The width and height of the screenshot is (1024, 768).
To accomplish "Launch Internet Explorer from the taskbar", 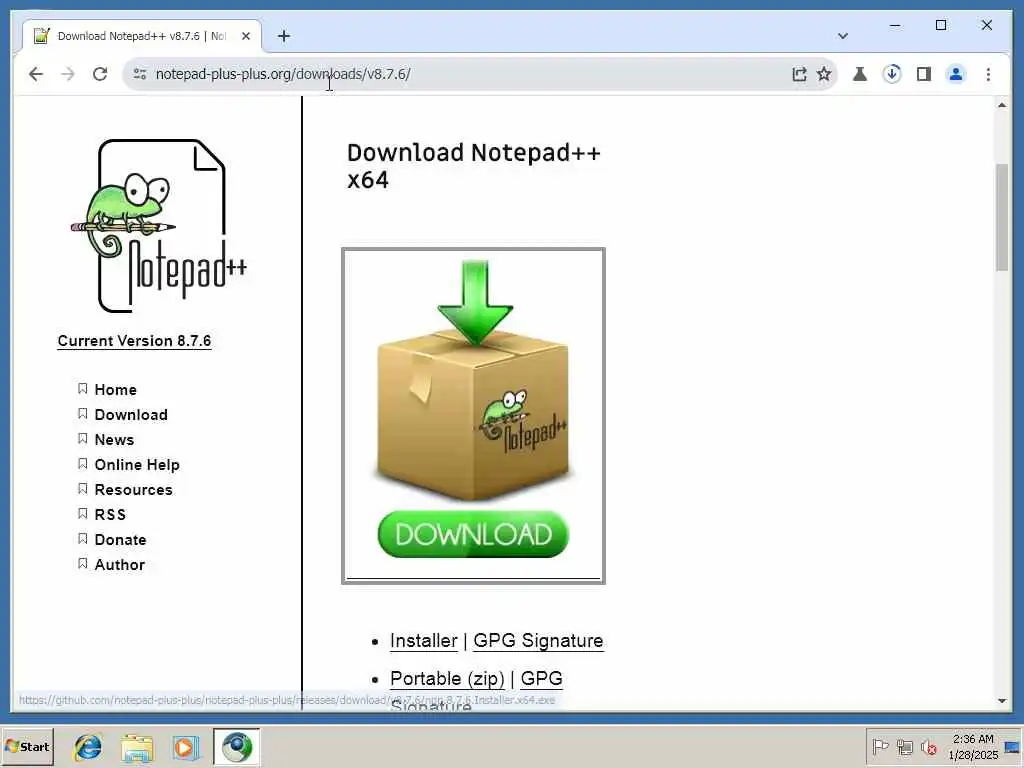I will point(88,747).
